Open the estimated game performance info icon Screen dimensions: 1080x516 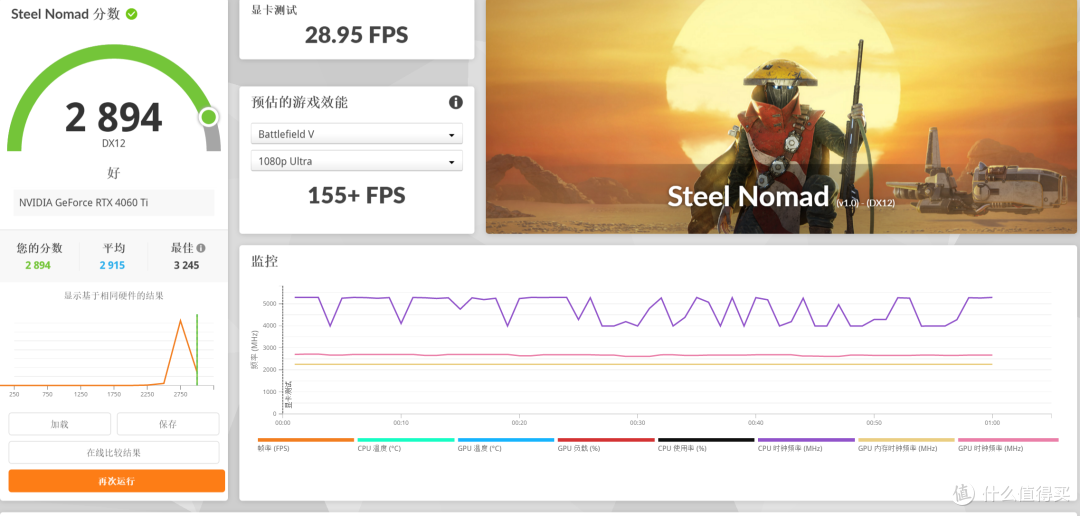pos(456,103)
